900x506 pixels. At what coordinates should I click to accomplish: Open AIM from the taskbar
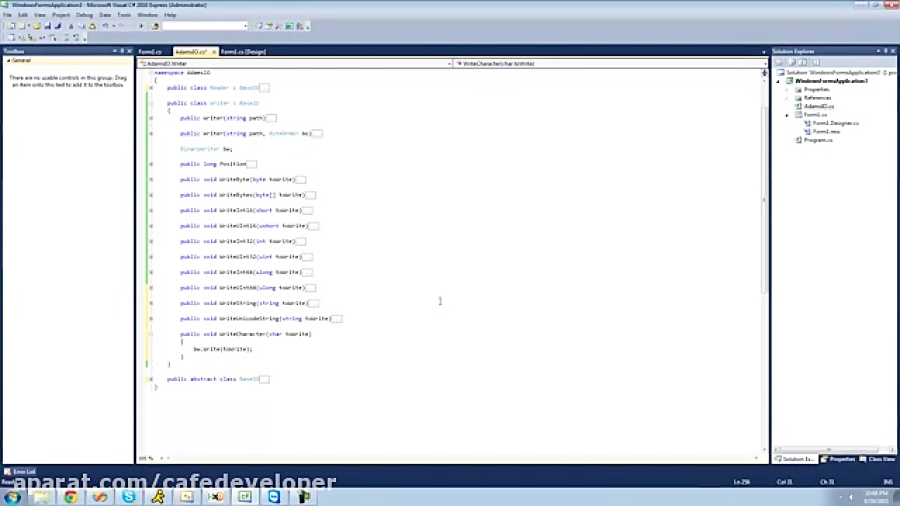click(158, 497)
